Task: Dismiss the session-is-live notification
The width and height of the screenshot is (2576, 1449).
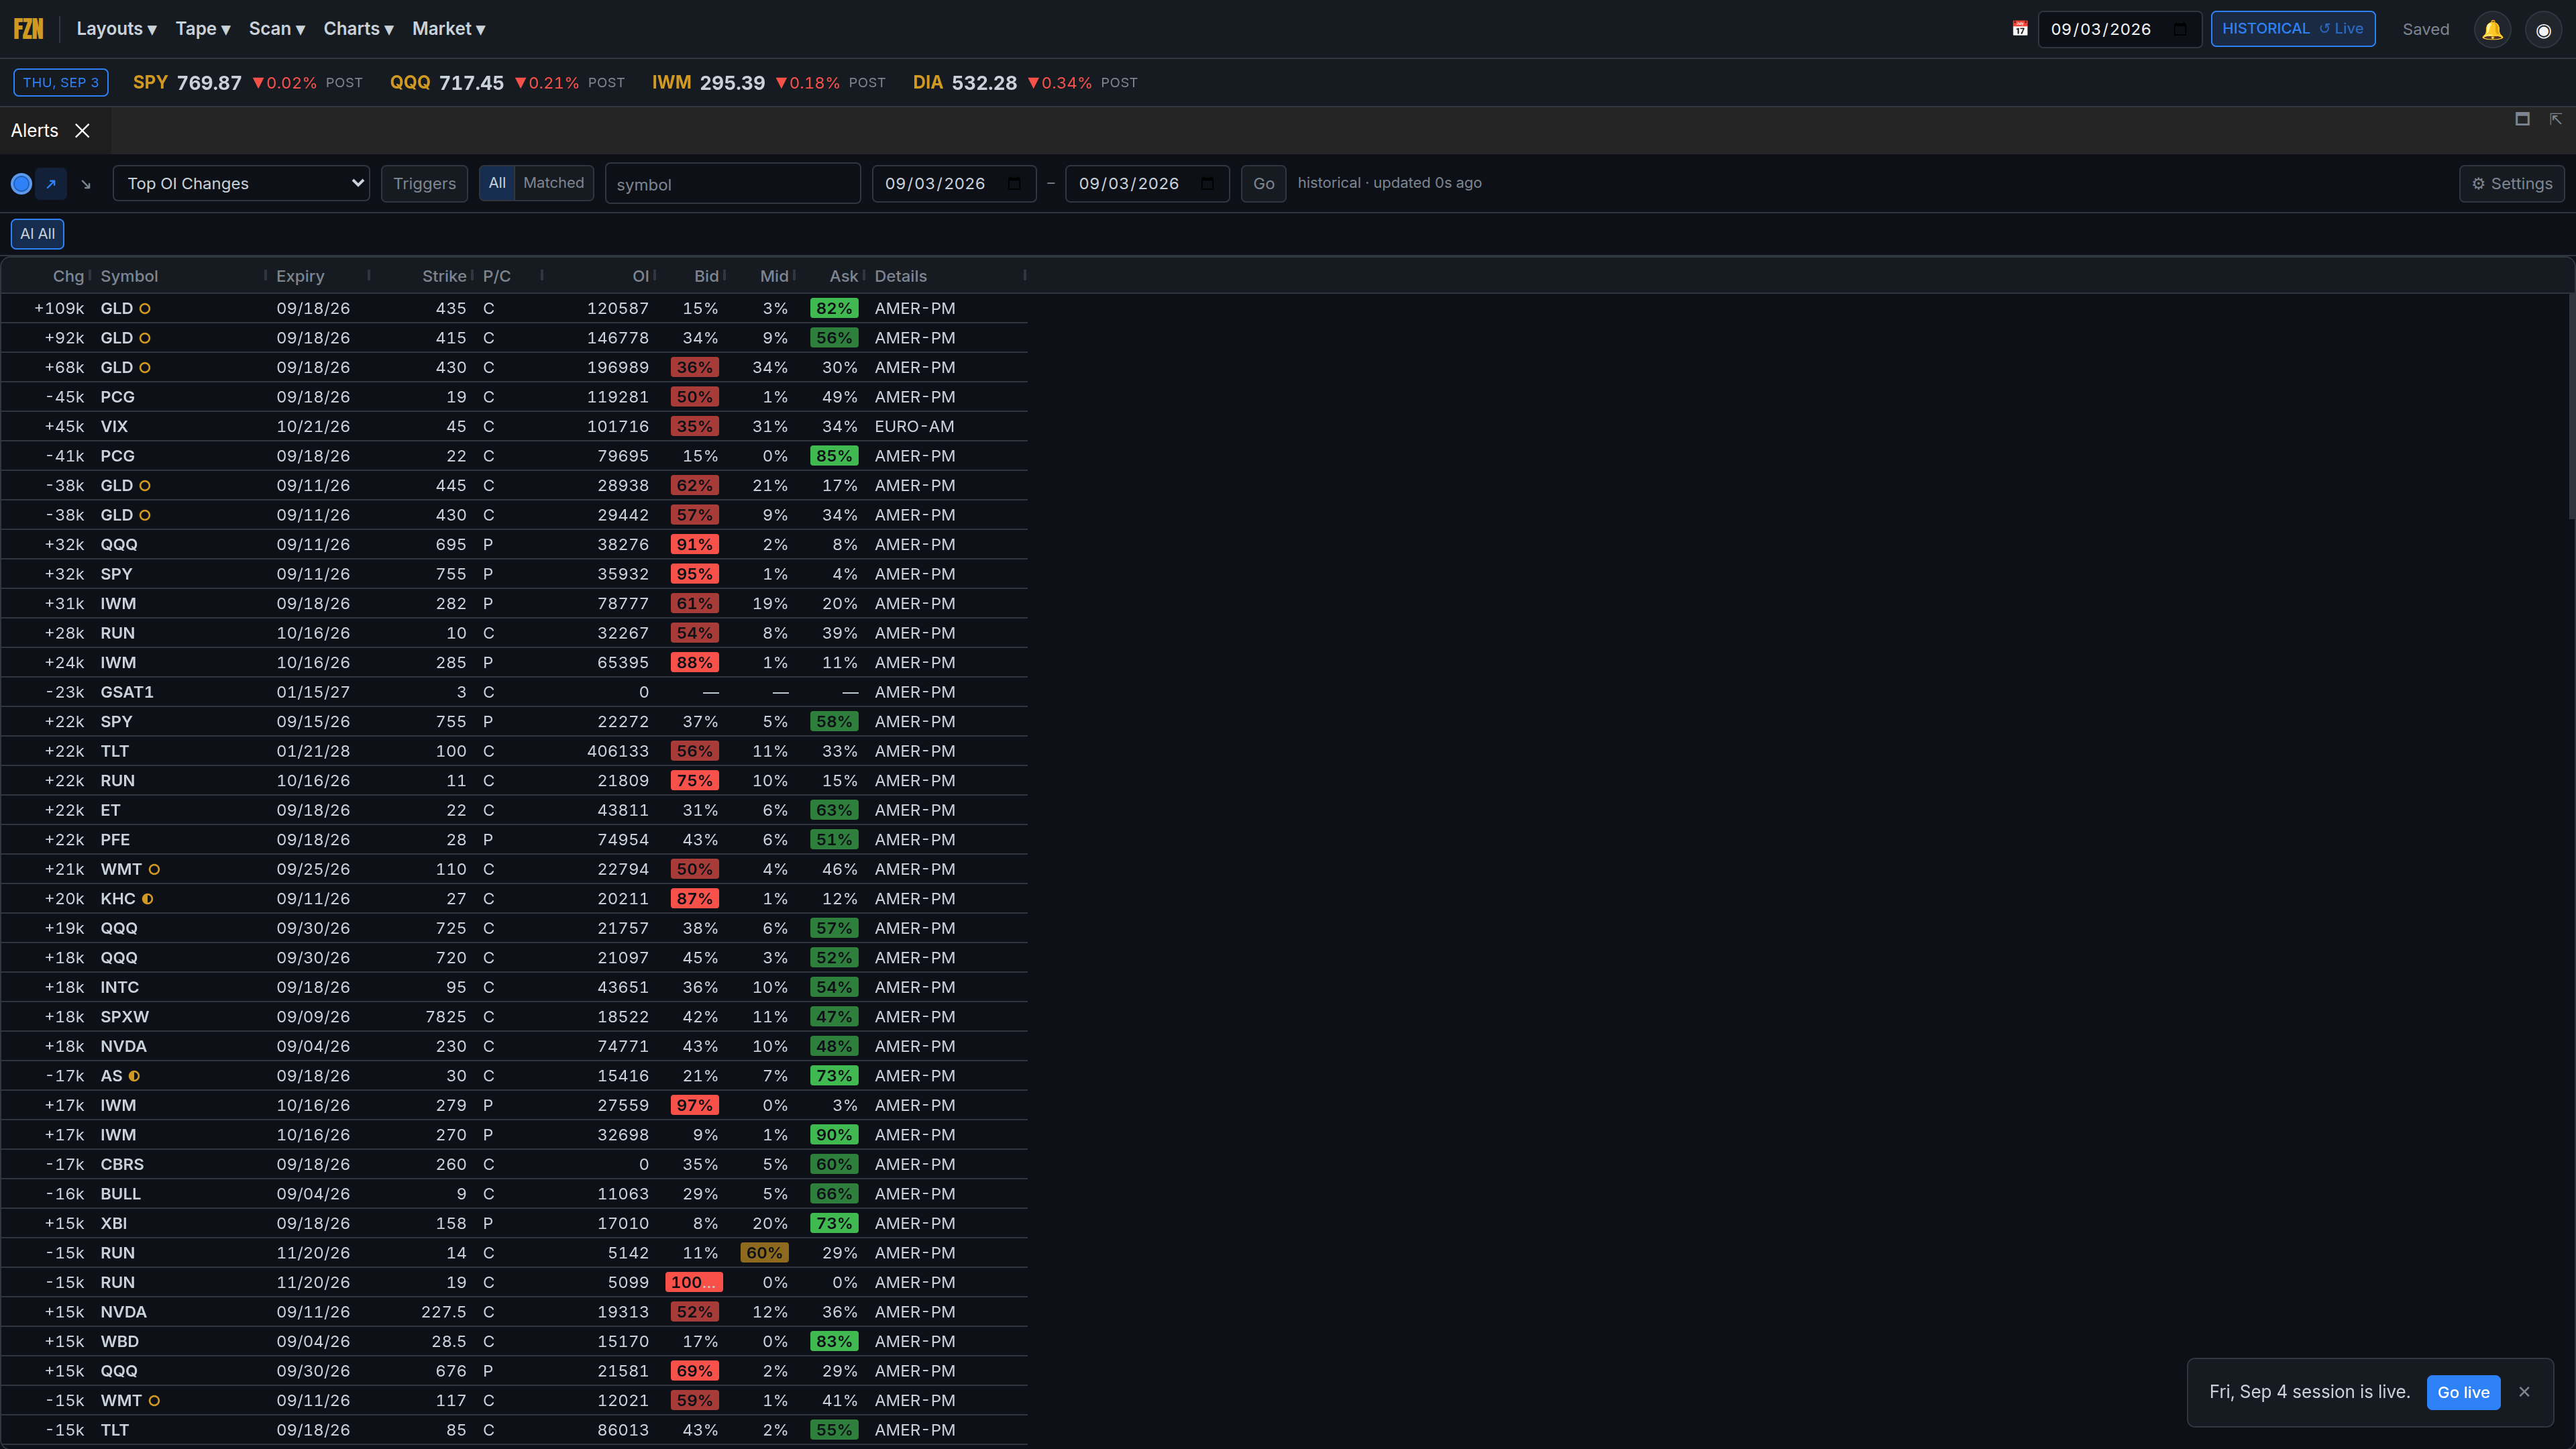Action: pos(2524,1392)
